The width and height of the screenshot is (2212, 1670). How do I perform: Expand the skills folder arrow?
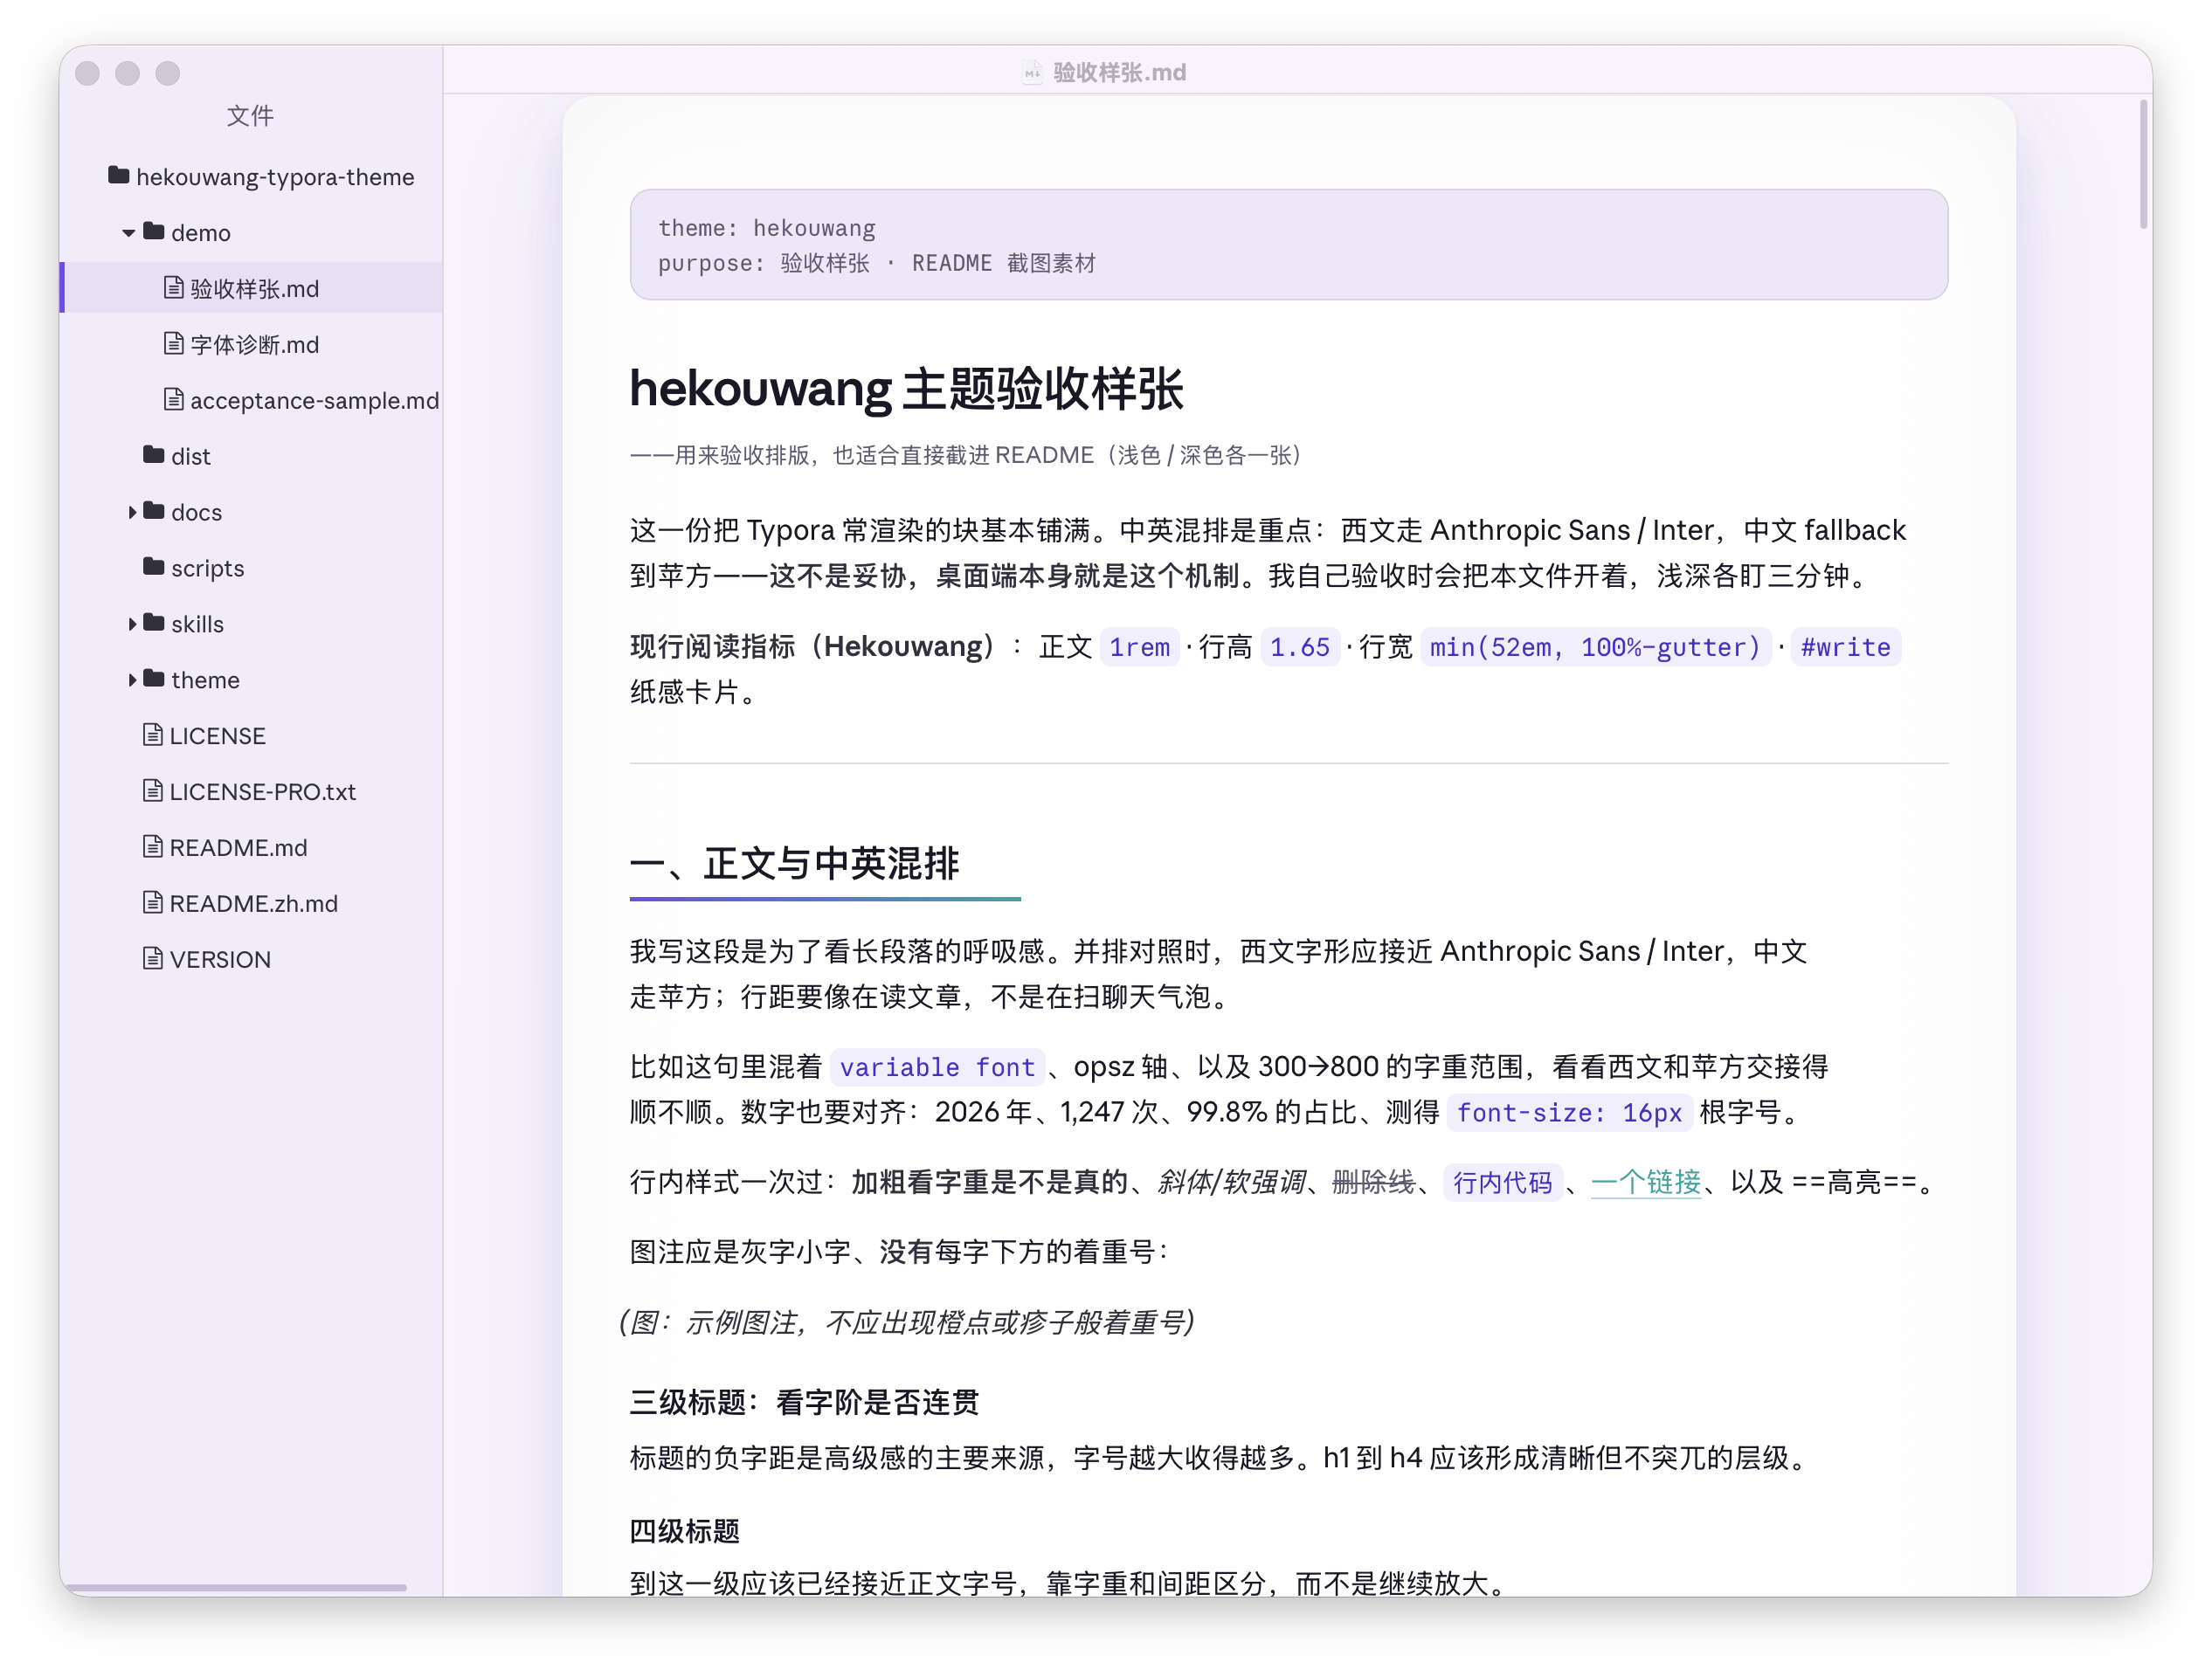(132, 624)
